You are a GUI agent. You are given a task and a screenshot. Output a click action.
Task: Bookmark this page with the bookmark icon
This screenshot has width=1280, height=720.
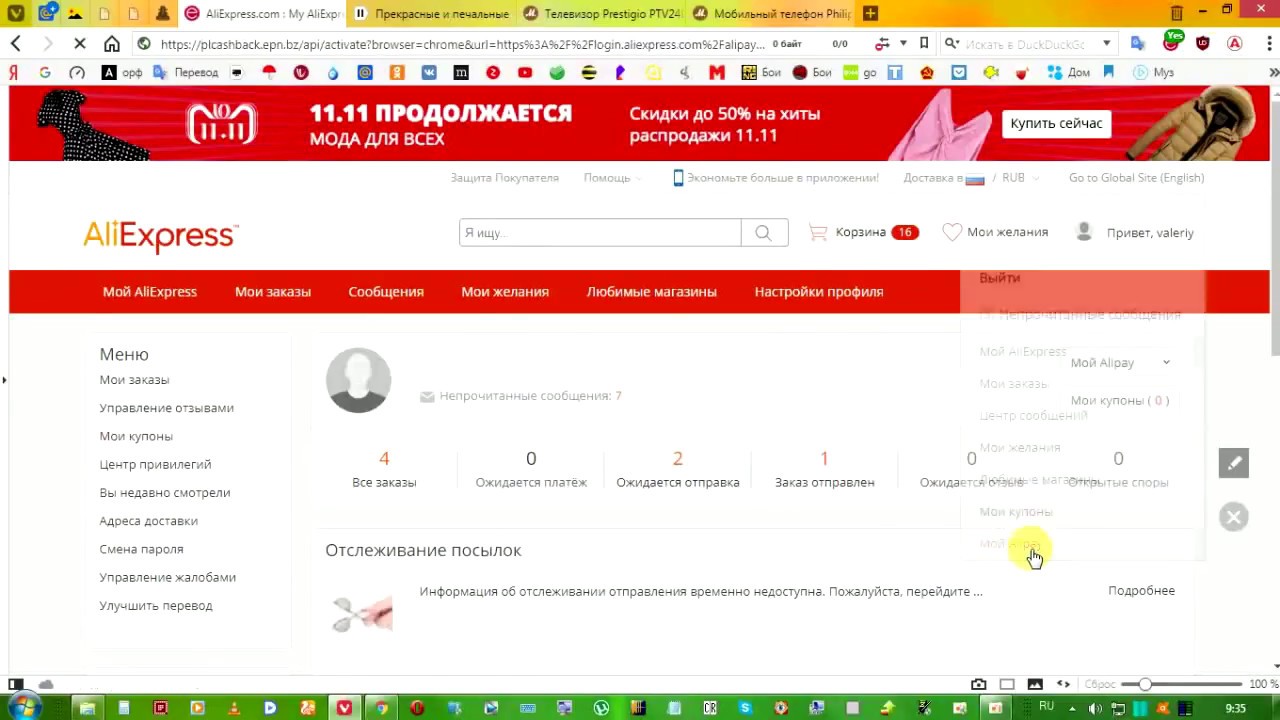[924, 44]
